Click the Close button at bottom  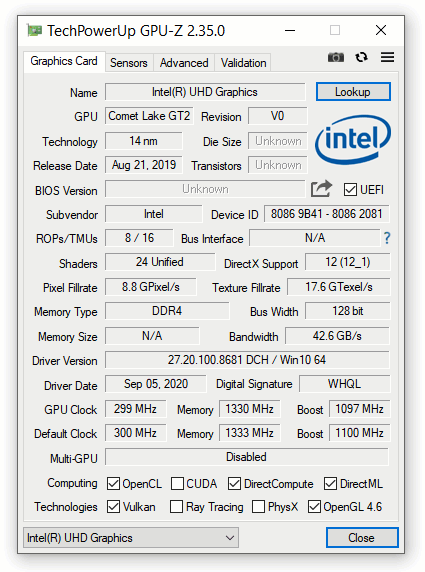click(x=362, y=537)
